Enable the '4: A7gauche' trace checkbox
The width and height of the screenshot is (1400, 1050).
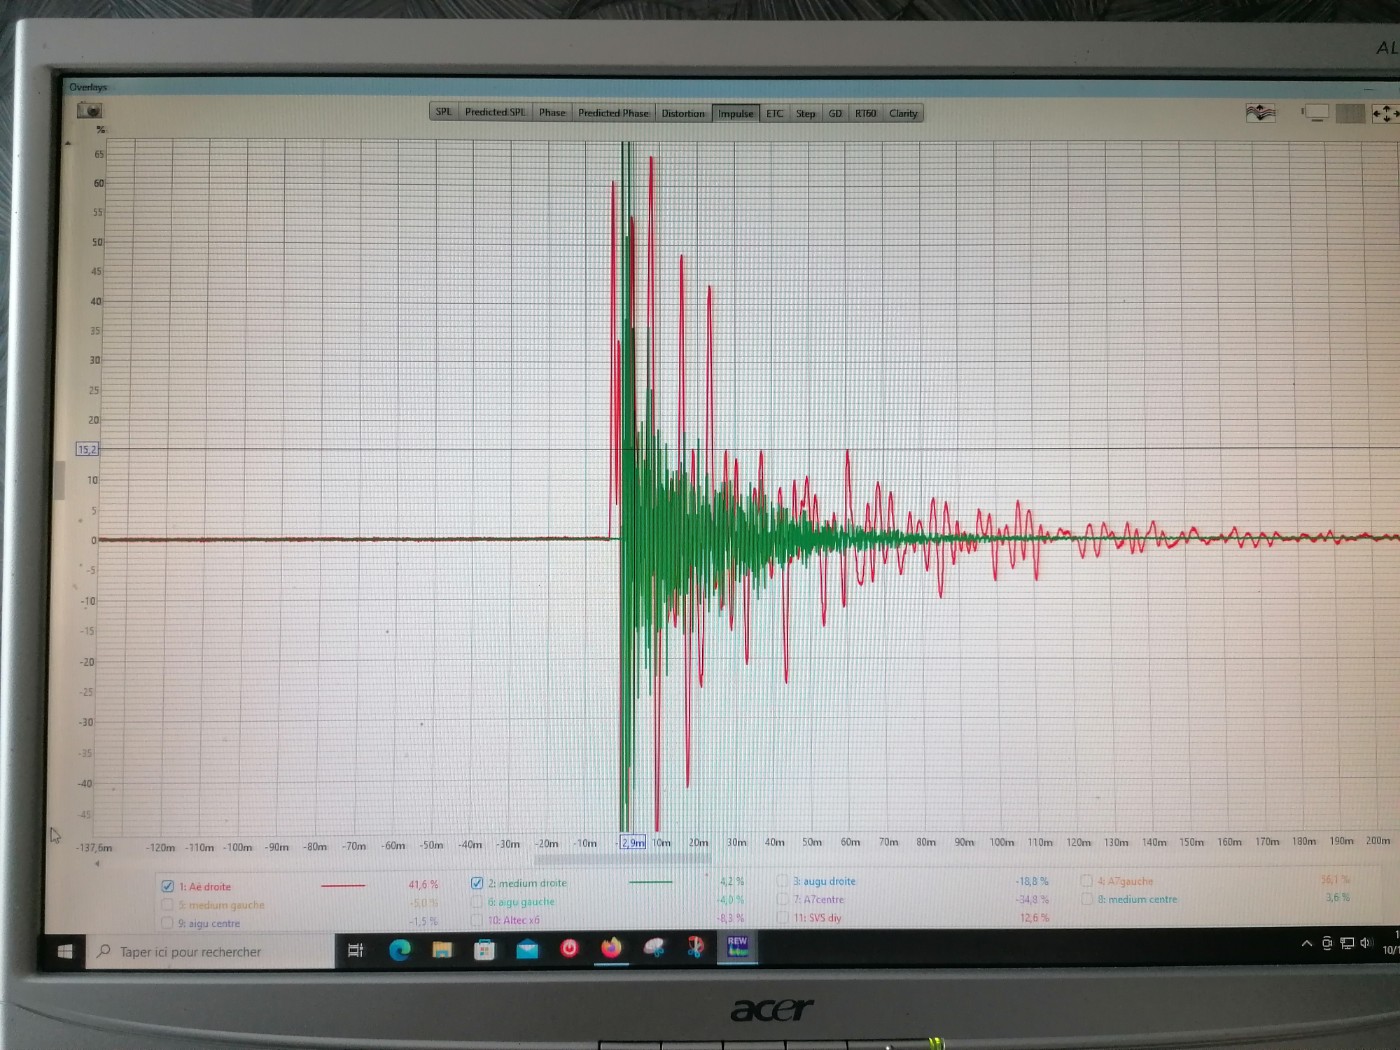point(1086,881)
